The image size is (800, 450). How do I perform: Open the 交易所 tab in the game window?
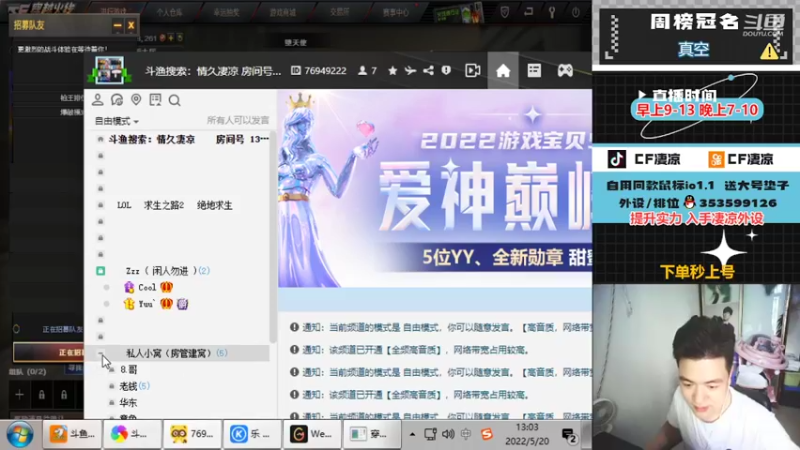[x=340, y=12]
